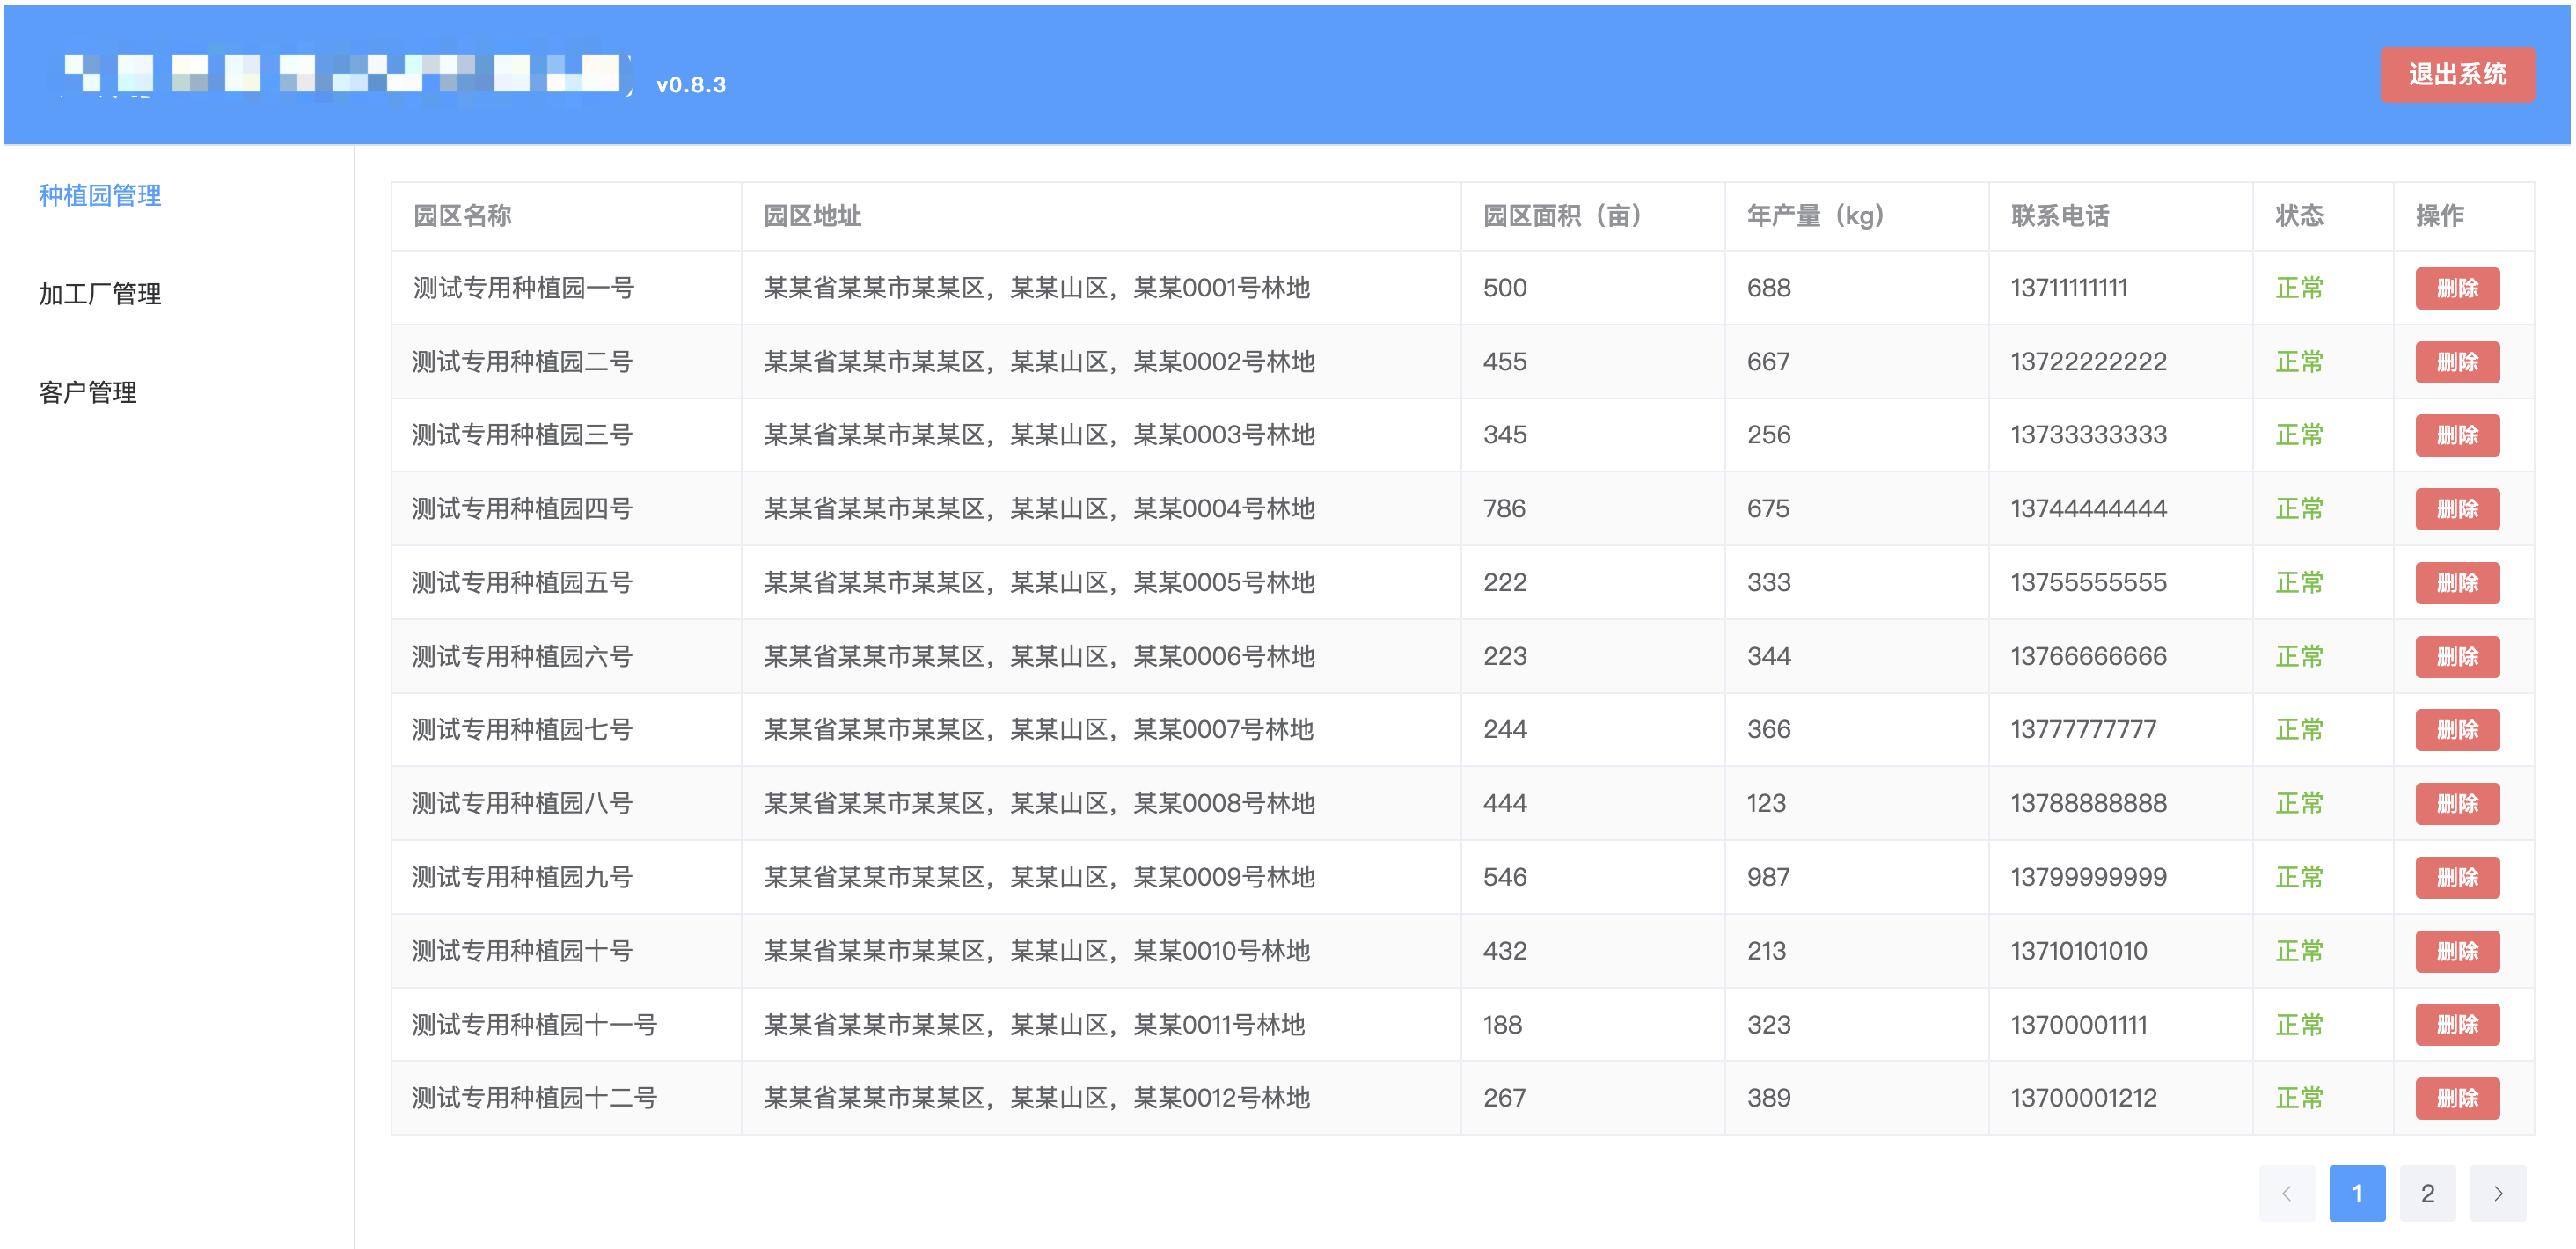Click 正常 status in 种植园七号 row
Image resolution: width=2576 pixels, height=1249 pixels.
pos(2299,730)
